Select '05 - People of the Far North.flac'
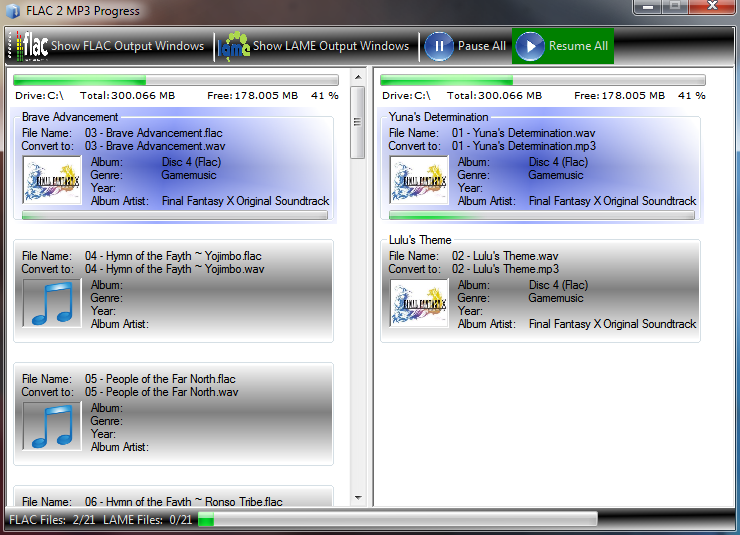 pos(160,379)
